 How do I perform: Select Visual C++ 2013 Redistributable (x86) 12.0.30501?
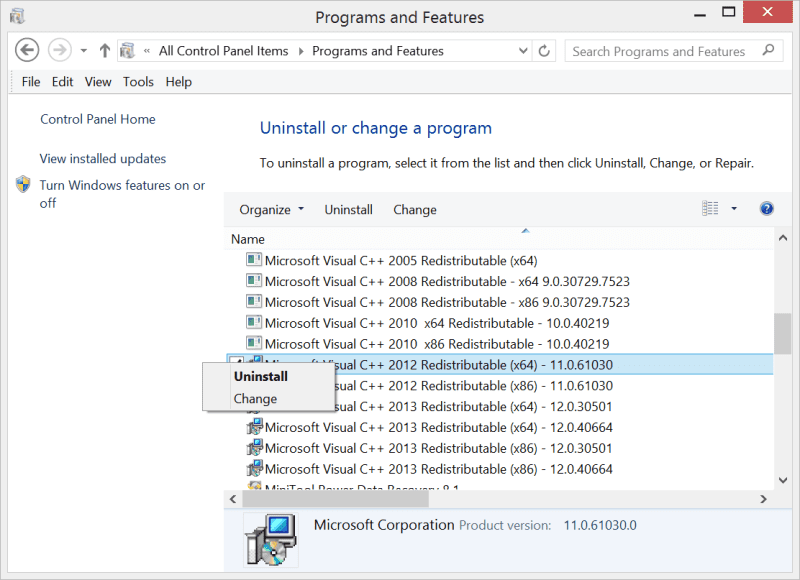coord(439,449)
